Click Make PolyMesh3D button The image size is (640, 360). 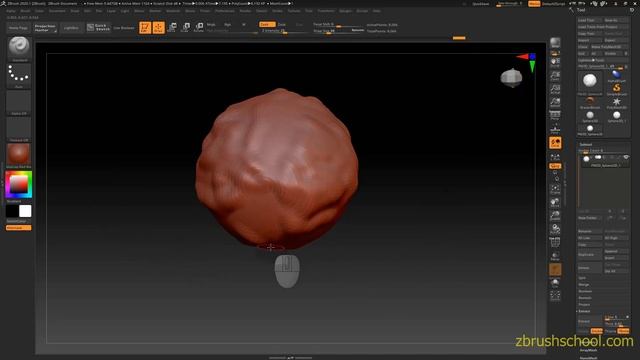point(609,47)
